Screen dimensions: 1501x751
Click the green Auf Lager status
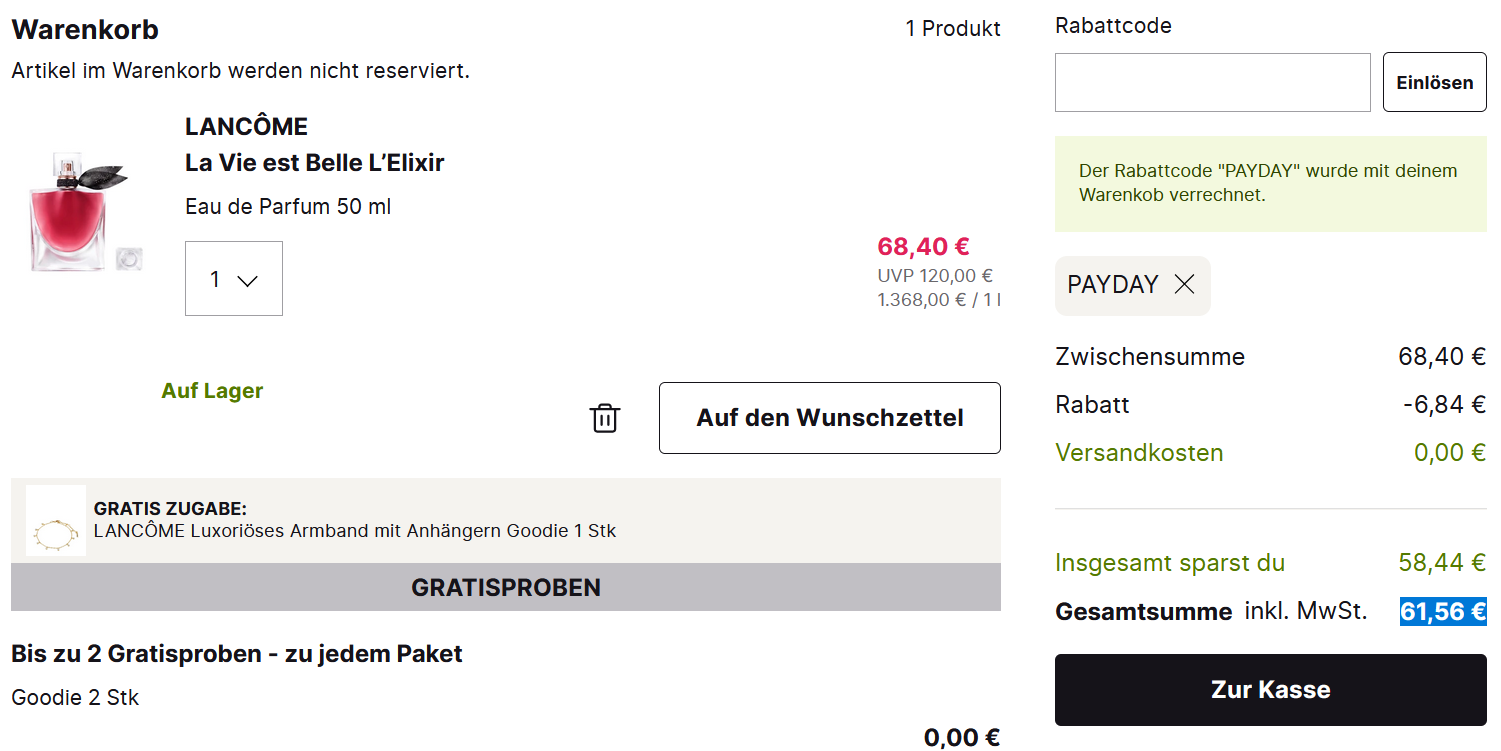click(x=212, y=391)
